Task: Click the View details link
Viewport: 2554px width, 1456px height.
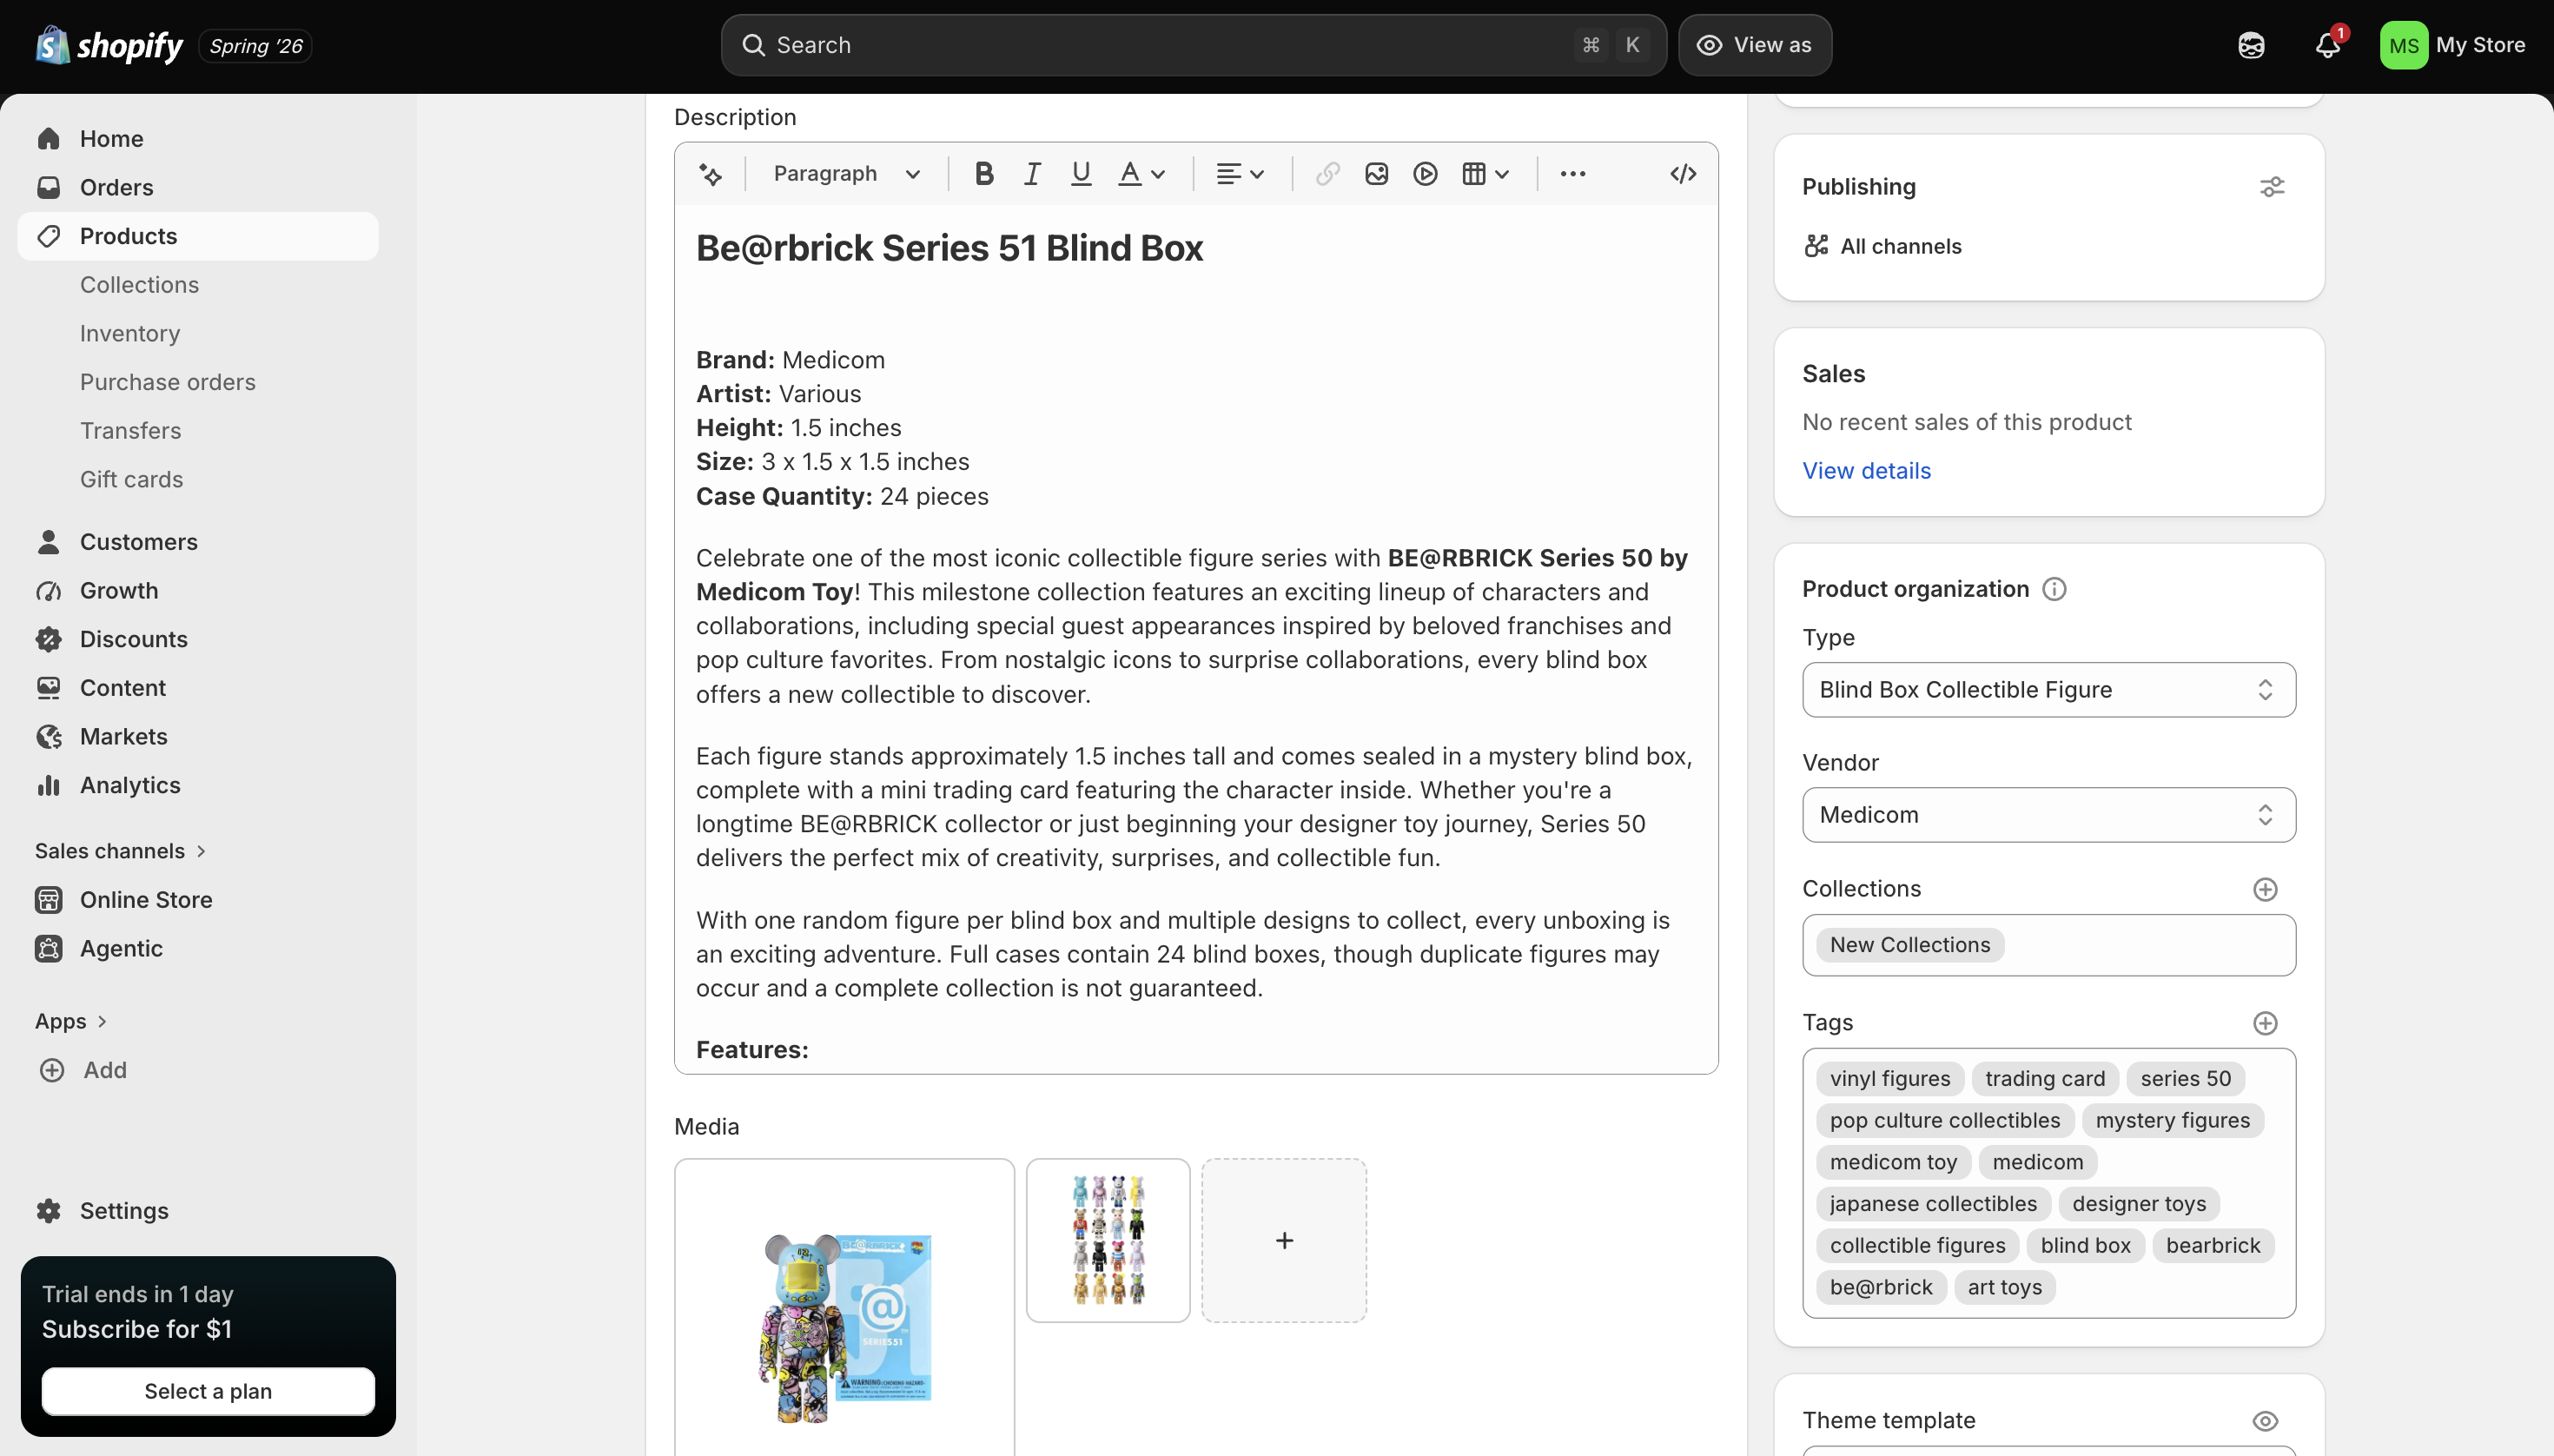Action: point(1866,471)
